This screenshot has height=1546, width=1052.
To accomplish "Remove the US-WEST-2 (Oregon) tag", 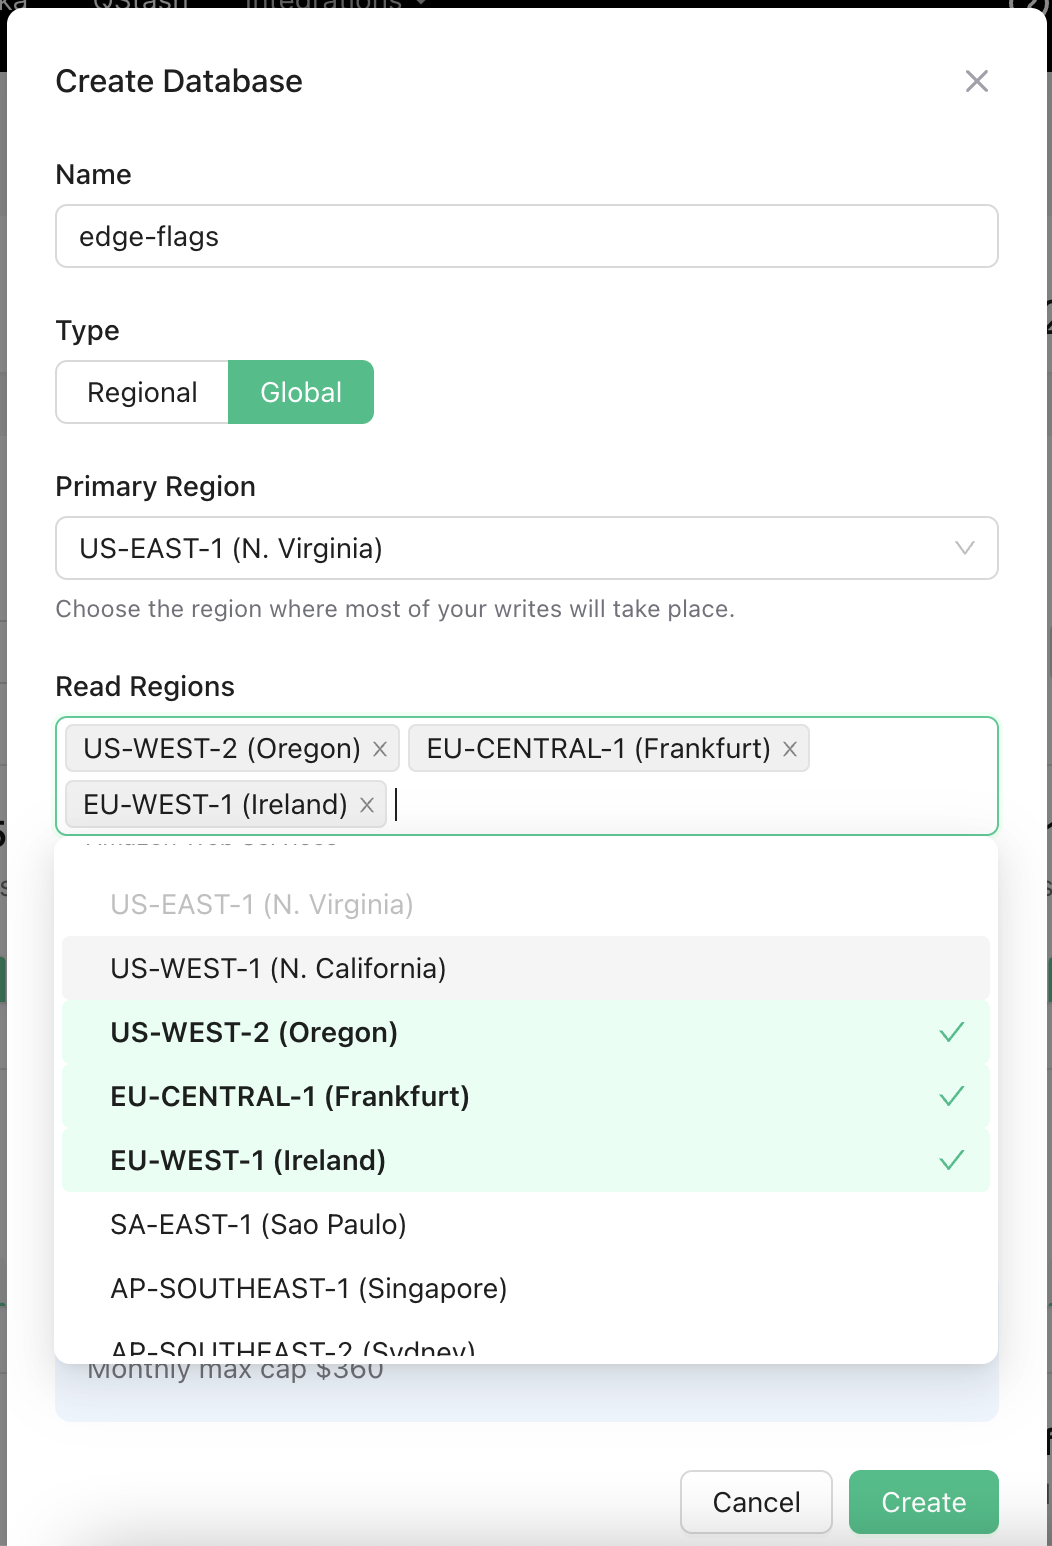I will [x=380, y=749].
